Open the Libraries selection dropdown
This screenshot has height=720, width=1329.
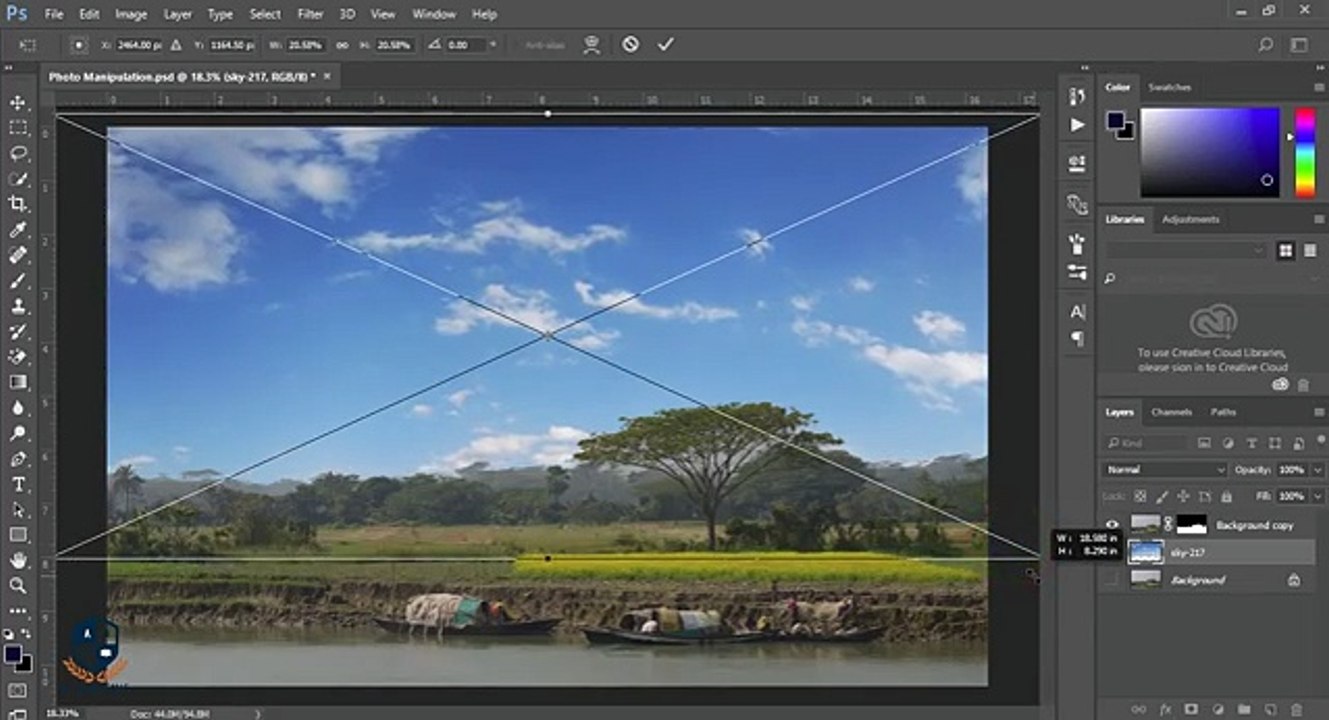(x=1187, y=250)
